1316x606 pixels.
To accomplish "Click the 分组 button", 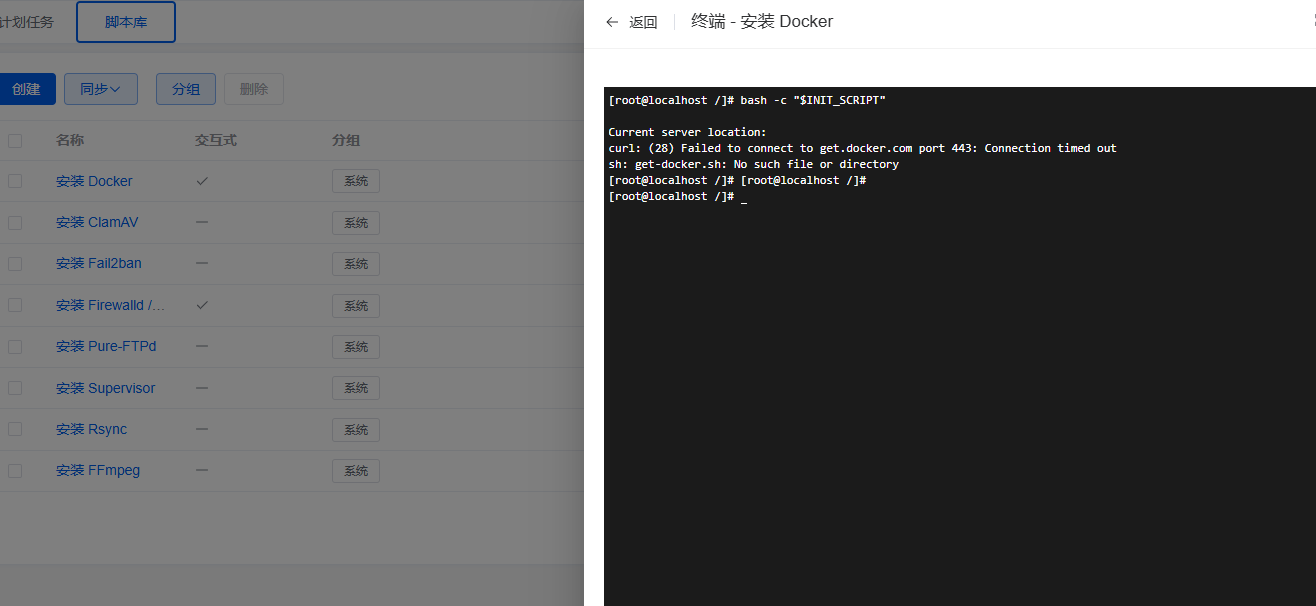I will (x=186, y=89).
